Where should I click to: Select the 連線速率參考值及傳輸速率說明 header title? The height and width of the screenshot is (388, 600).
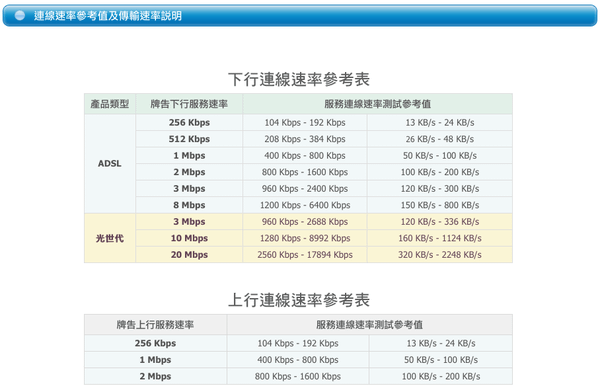tap(108, 16)
